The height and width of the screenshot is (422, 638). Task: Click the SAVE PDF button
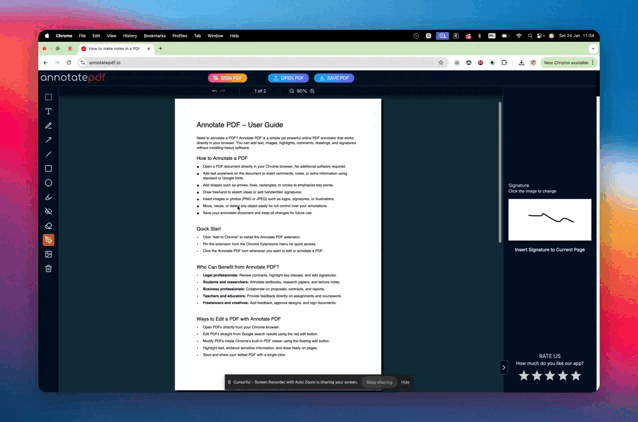(x=334, y=77)
